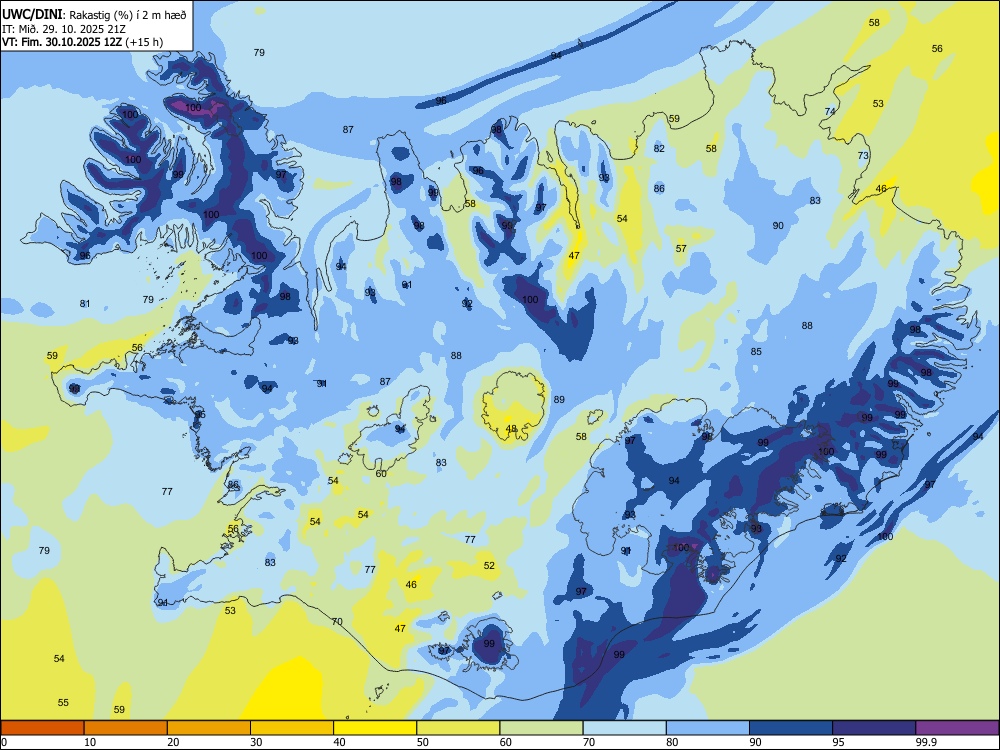Click the humidity value 55 over the ocean

pos(63,703)
